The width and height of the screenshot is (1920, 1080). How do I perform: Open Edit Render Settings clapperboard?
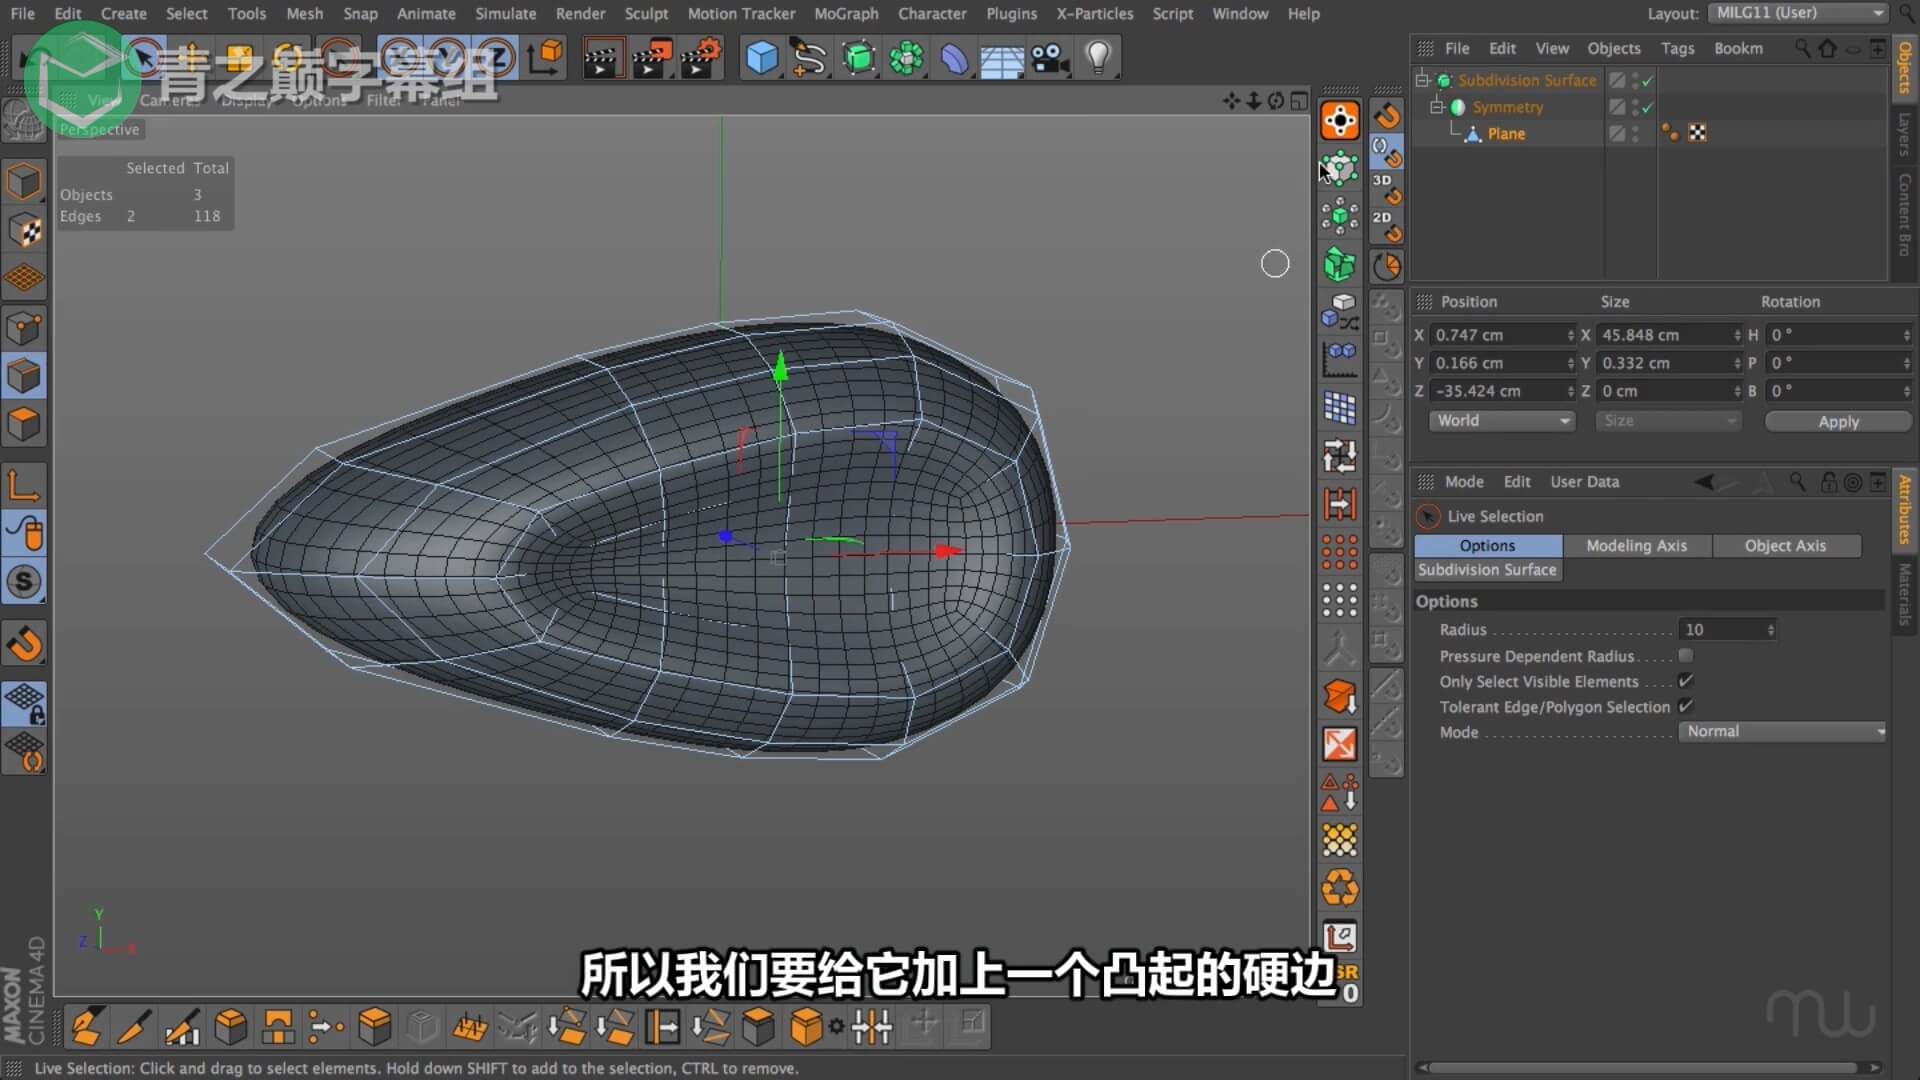coord(700,58)
